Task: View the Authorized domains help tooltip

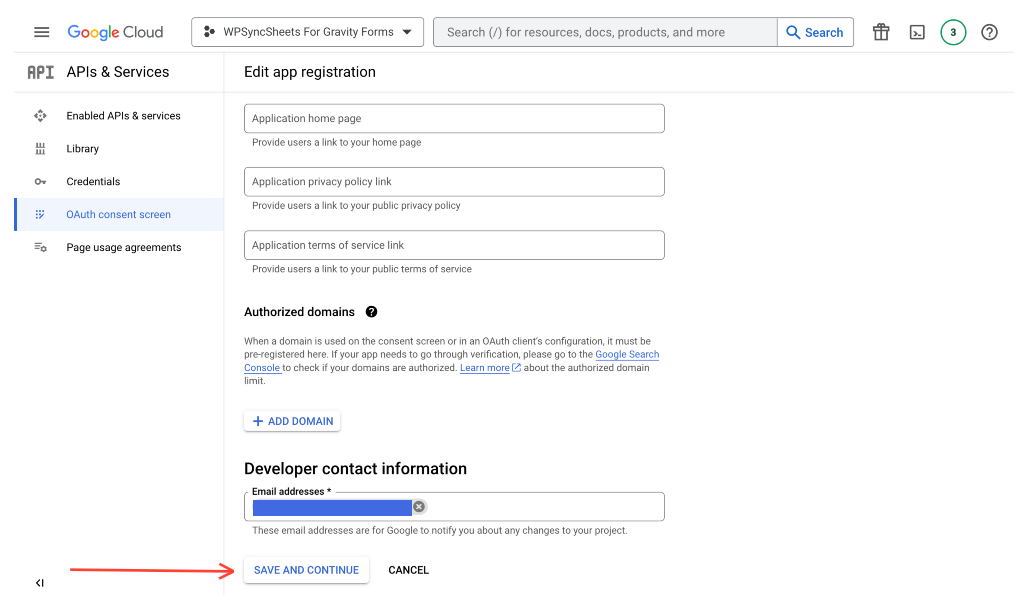Action: pos(371,311)
